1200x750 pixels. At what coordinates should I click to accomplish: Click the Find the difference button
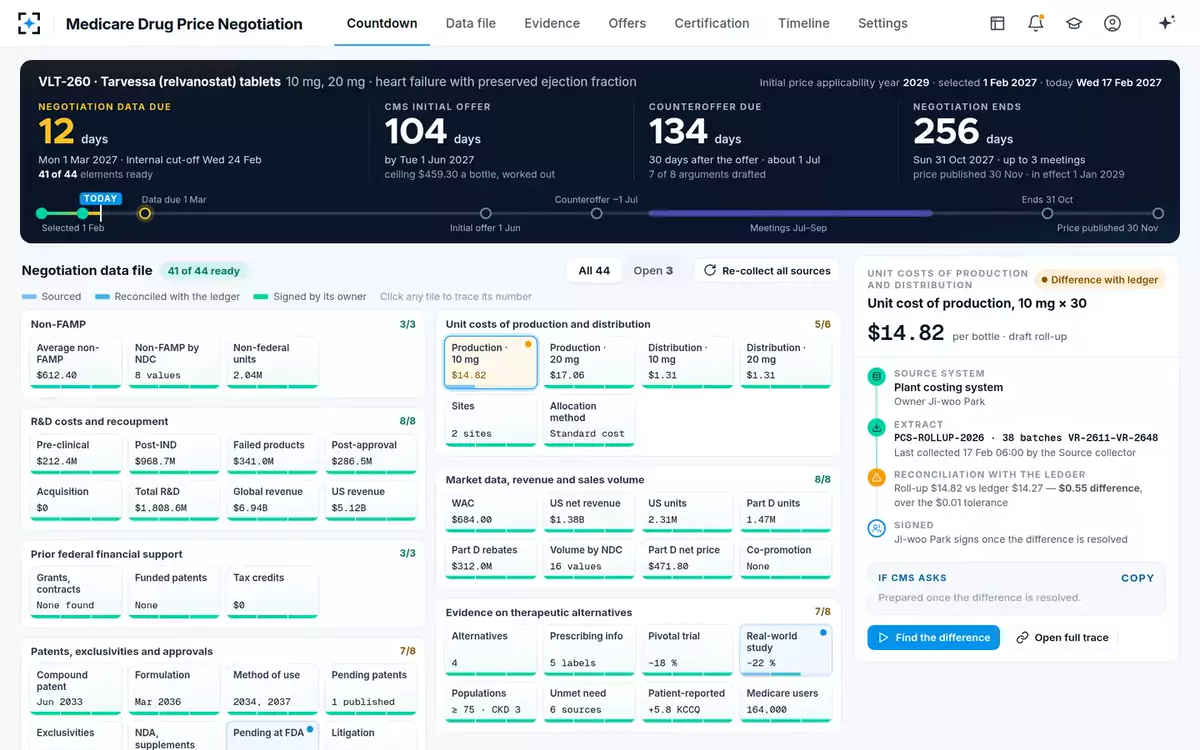pos(933,637)
